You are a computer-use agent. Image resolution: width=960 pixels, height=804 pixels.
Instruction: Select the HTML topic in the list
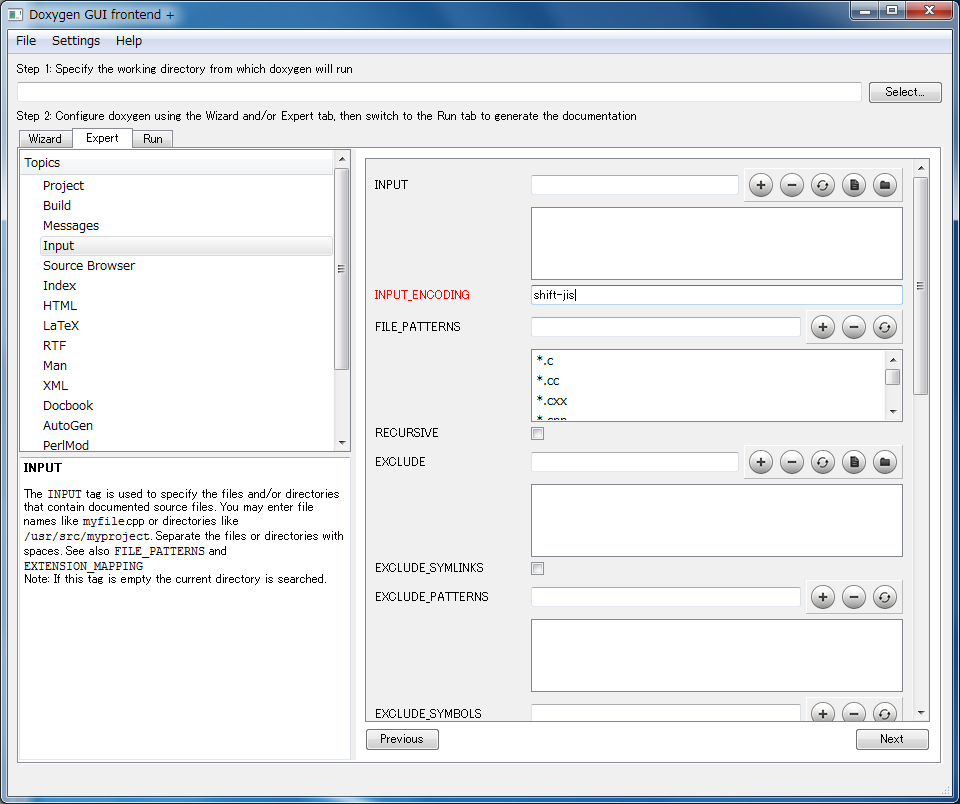tap(61, 305)
